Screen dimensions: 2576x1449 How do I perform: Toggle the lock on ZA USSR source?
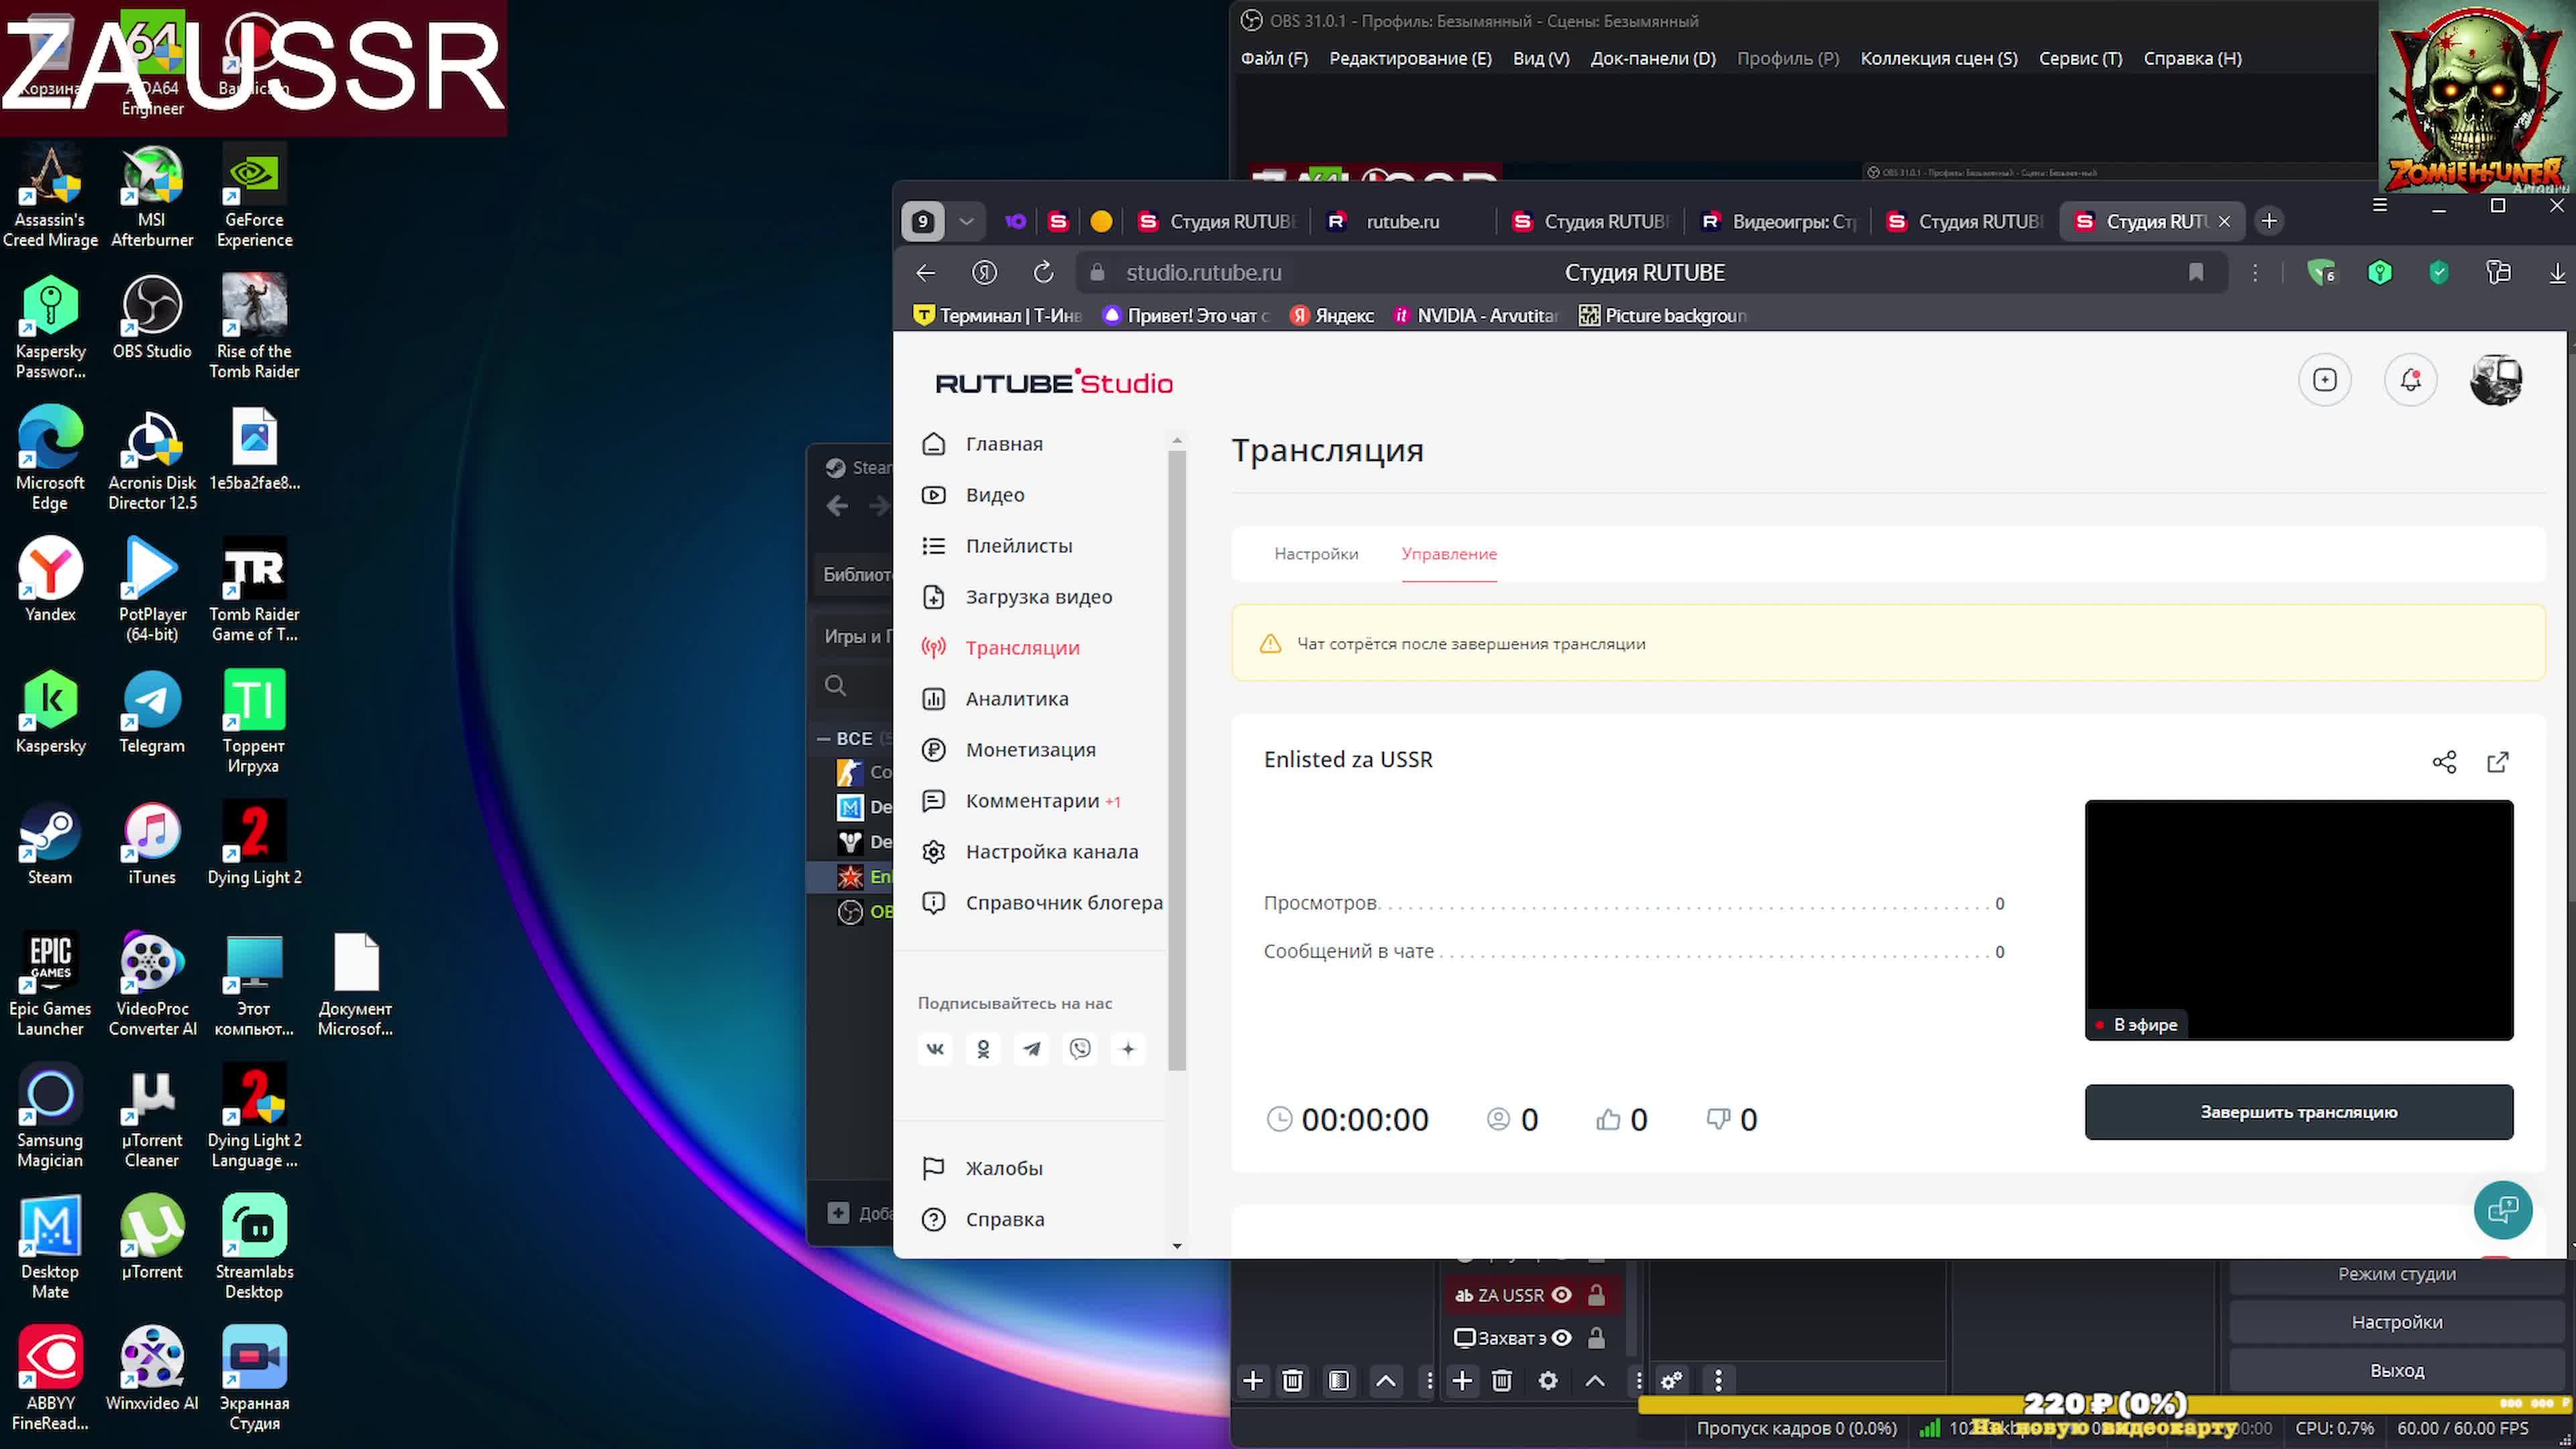[1597, 1295]
